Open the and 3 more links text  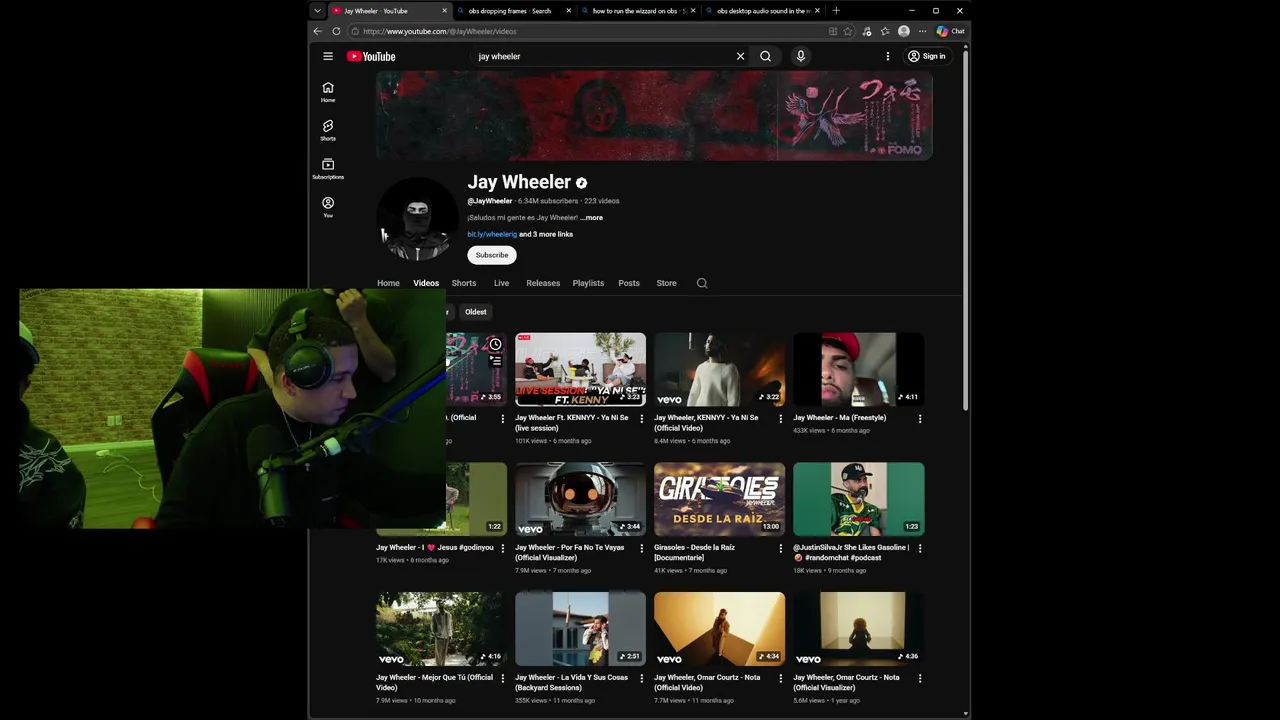pos(546,234)
